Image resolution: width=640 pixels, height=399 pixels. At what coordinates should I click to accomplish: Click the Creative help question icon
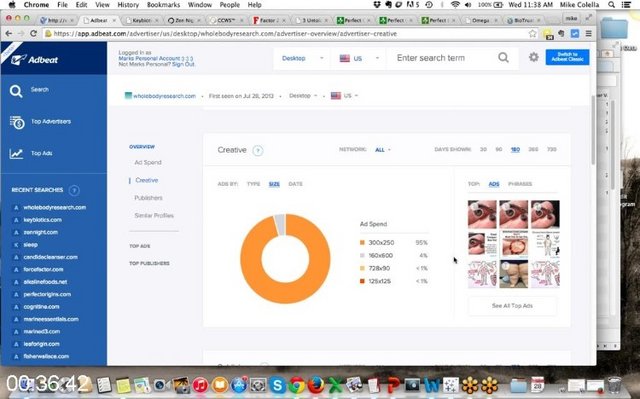pos(258,151)
